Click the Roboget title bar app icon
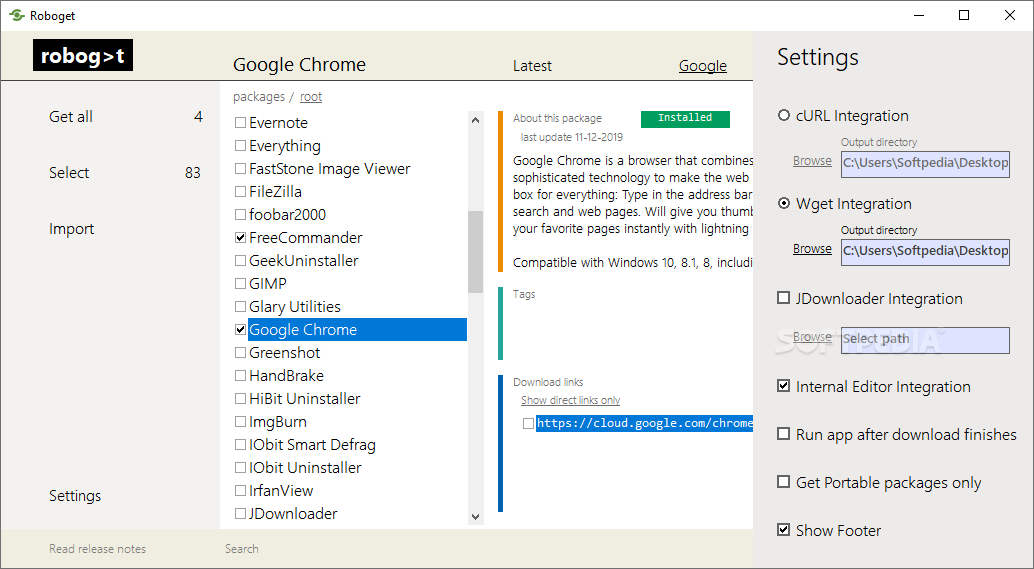 click(x=16, y=15)
